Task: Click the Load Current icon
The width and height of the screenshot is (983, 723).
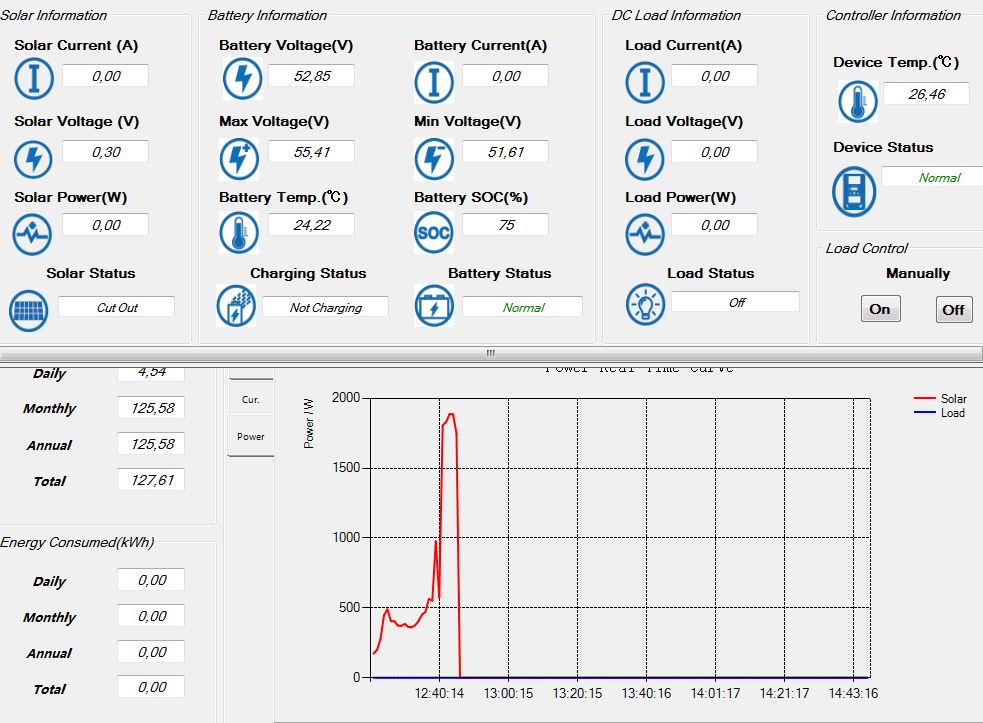Action: coord(645,81)
